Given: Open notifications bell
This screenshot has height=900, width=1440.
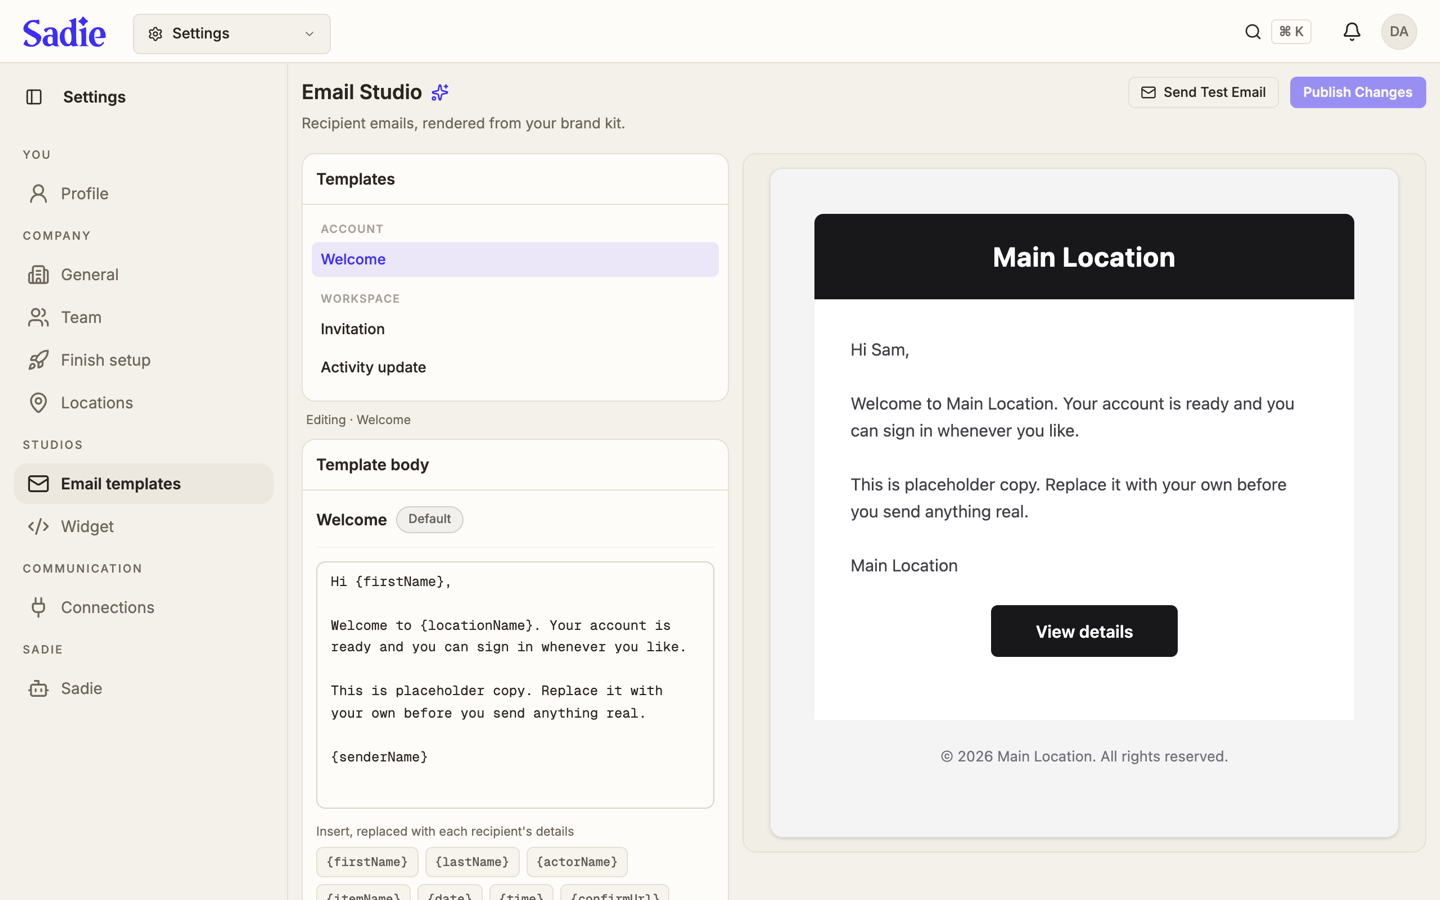Looking at the screenshot, I should click(x=1351, y=32).
